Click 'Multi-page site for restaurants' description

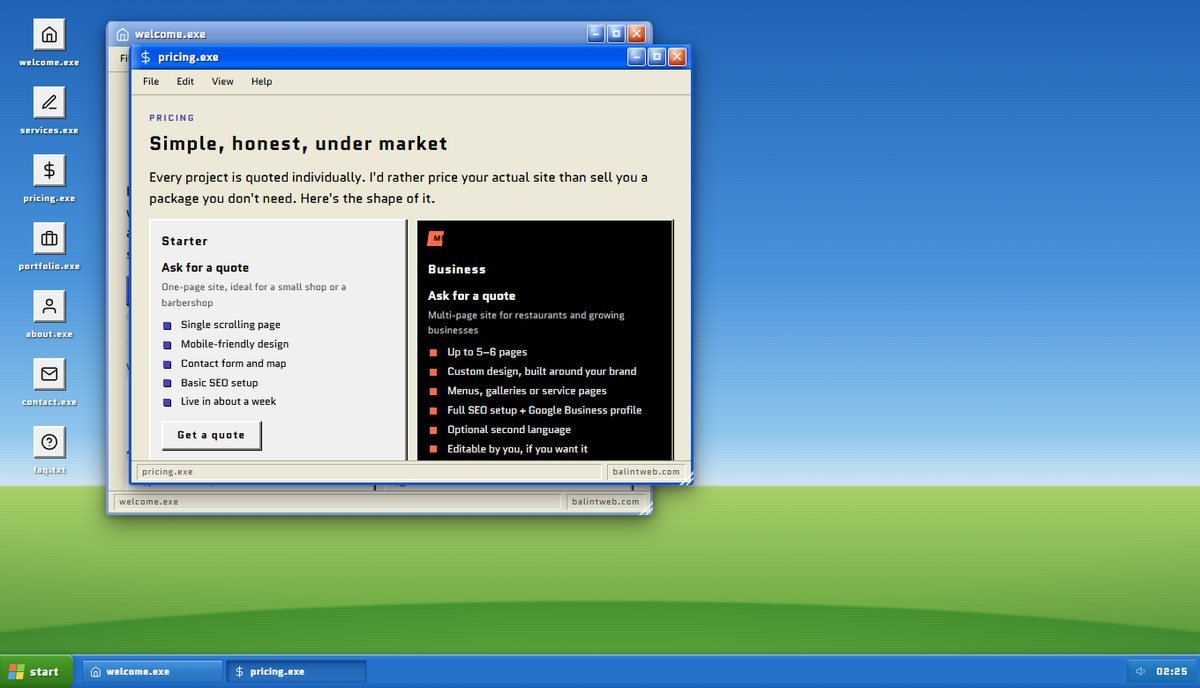526,322
